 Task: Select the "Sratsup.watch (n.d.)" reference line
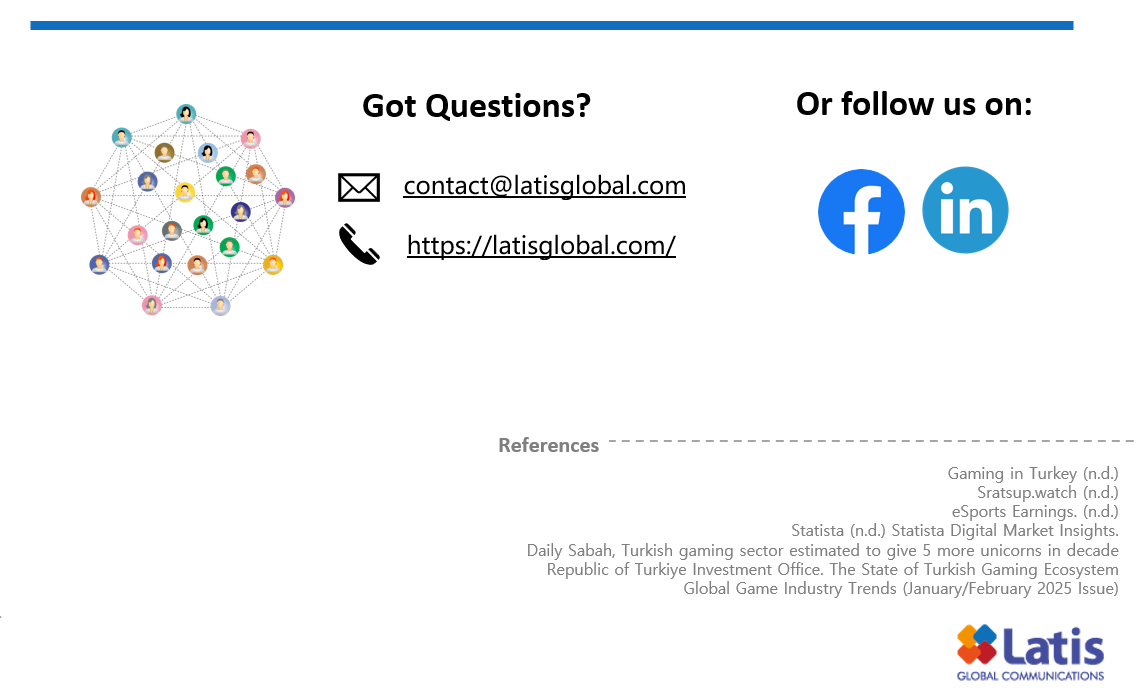(x=1047, y=492)
